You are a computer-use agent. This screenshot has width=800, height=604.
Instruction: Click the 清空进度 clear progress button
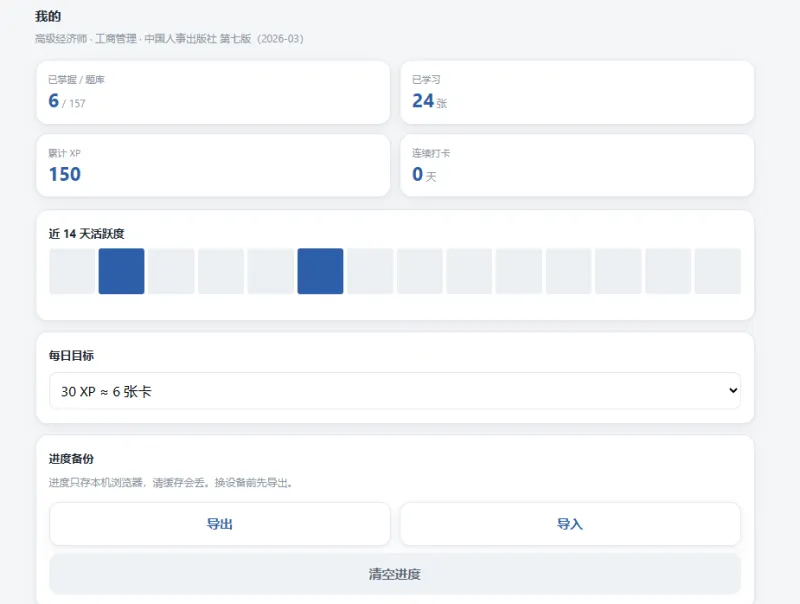pos(395,574)
